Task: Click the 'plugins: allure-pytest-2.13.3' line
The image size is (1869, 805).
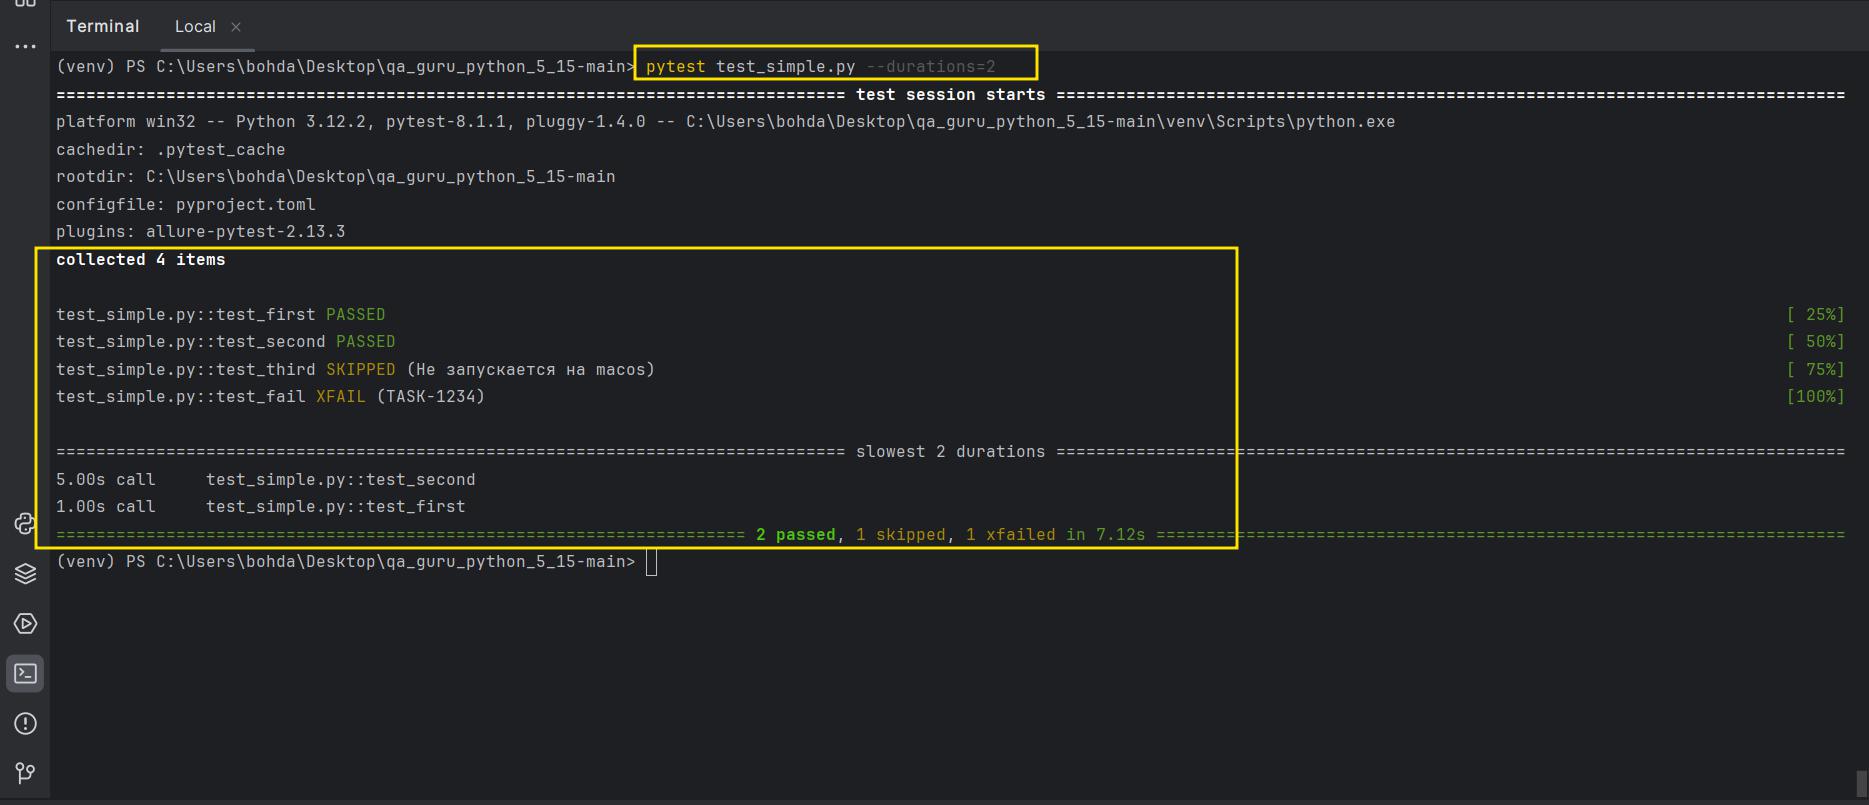Action: click(x=200, y=232)
